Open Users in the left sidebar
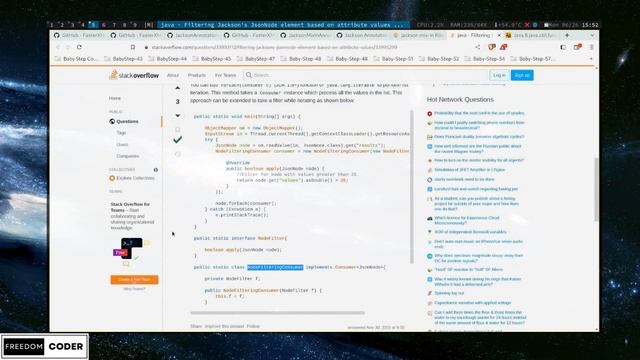The image size is (640, 360). tap(122, 145)
